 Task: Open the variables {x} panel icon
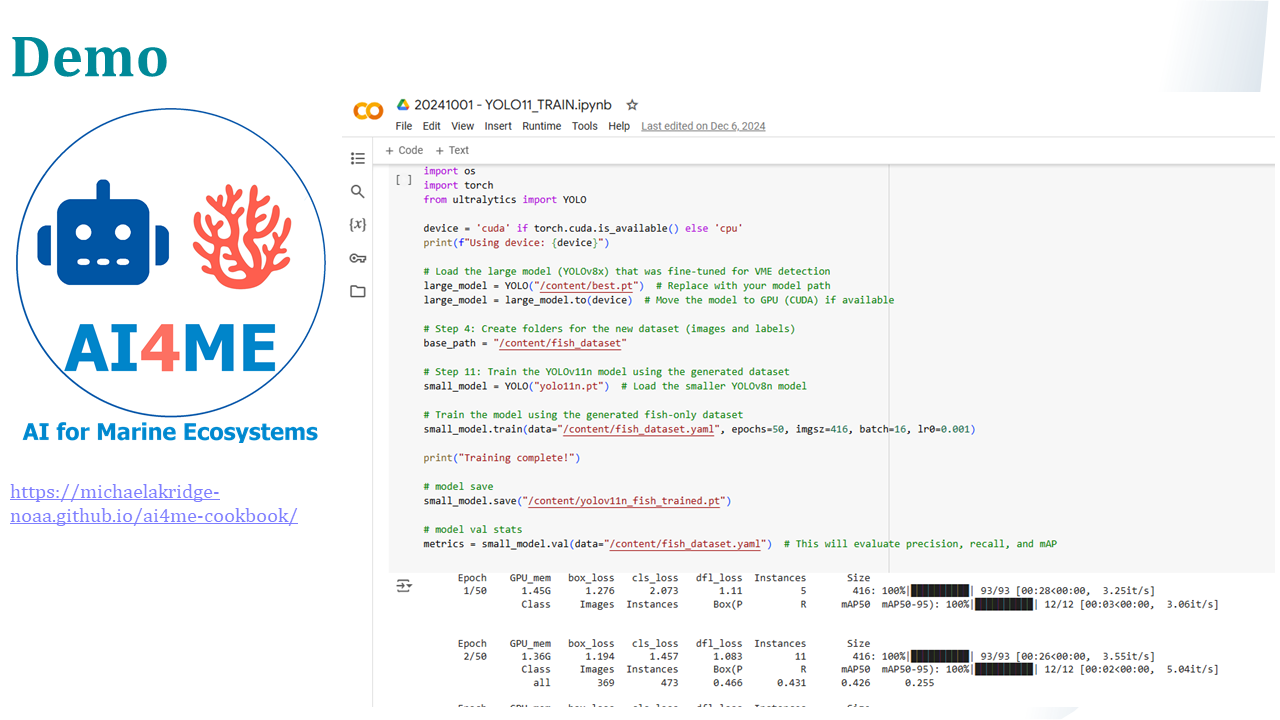tap(357, 224)
